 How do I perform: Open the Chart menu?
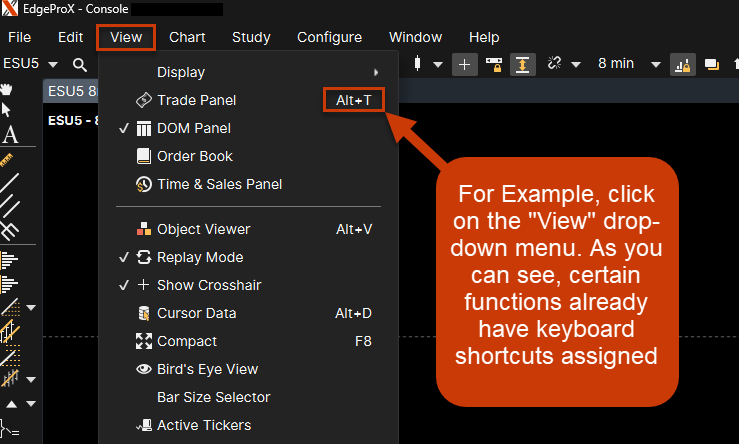pos(187,37)
